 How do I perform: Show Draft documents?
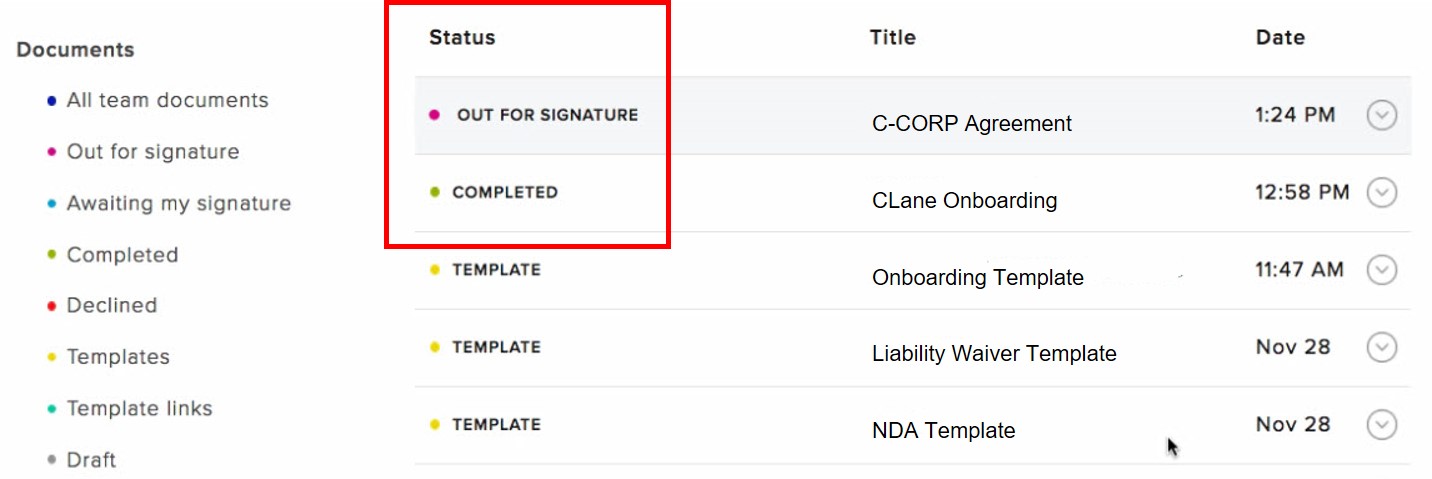[x=91, y=460]
